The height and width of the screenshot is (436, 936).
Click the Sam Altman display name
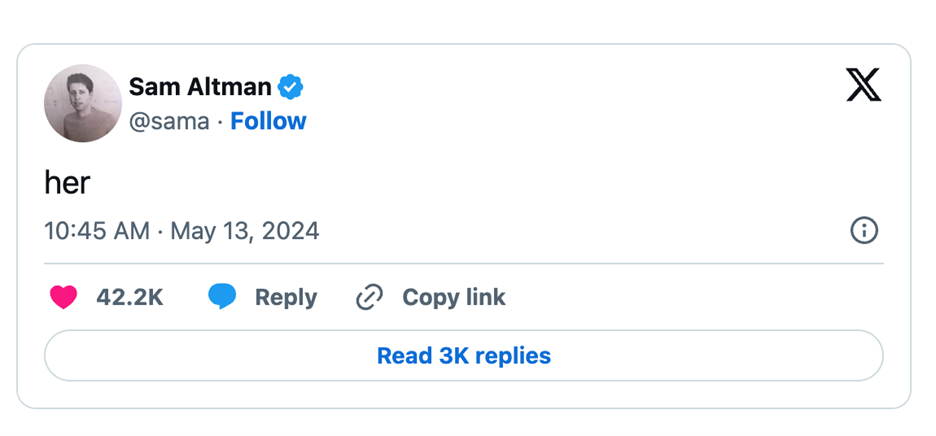pyautogui.click(x=200, y=87)
